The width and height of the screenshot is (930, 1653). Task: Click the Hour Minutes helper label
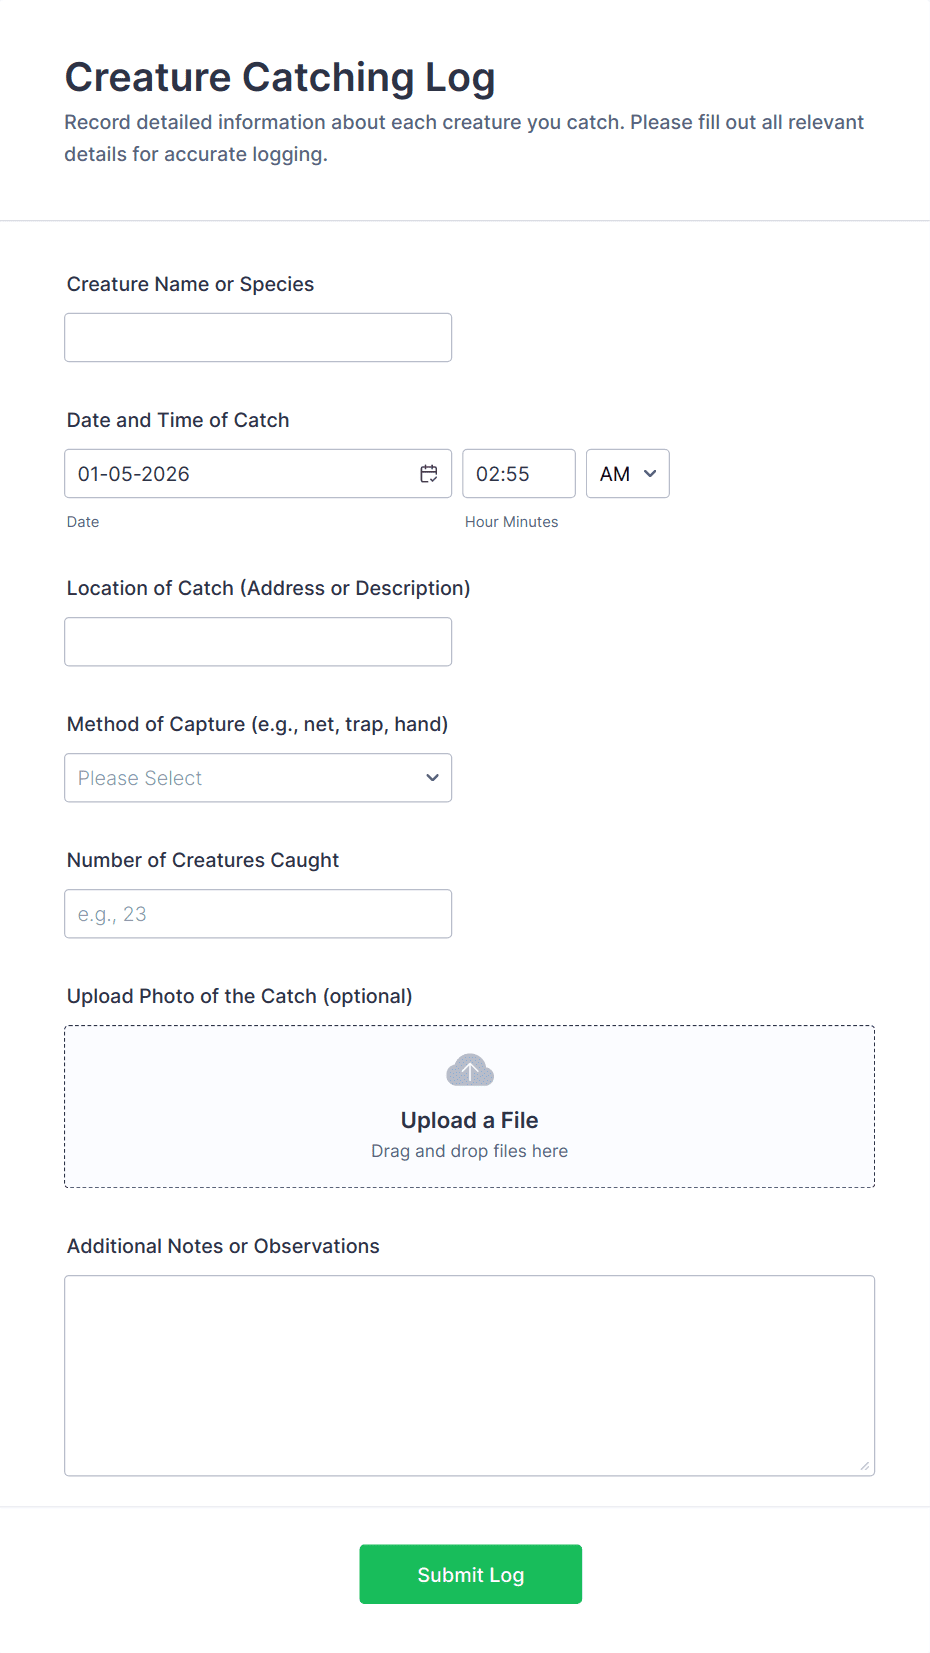(x=511, y=521)
